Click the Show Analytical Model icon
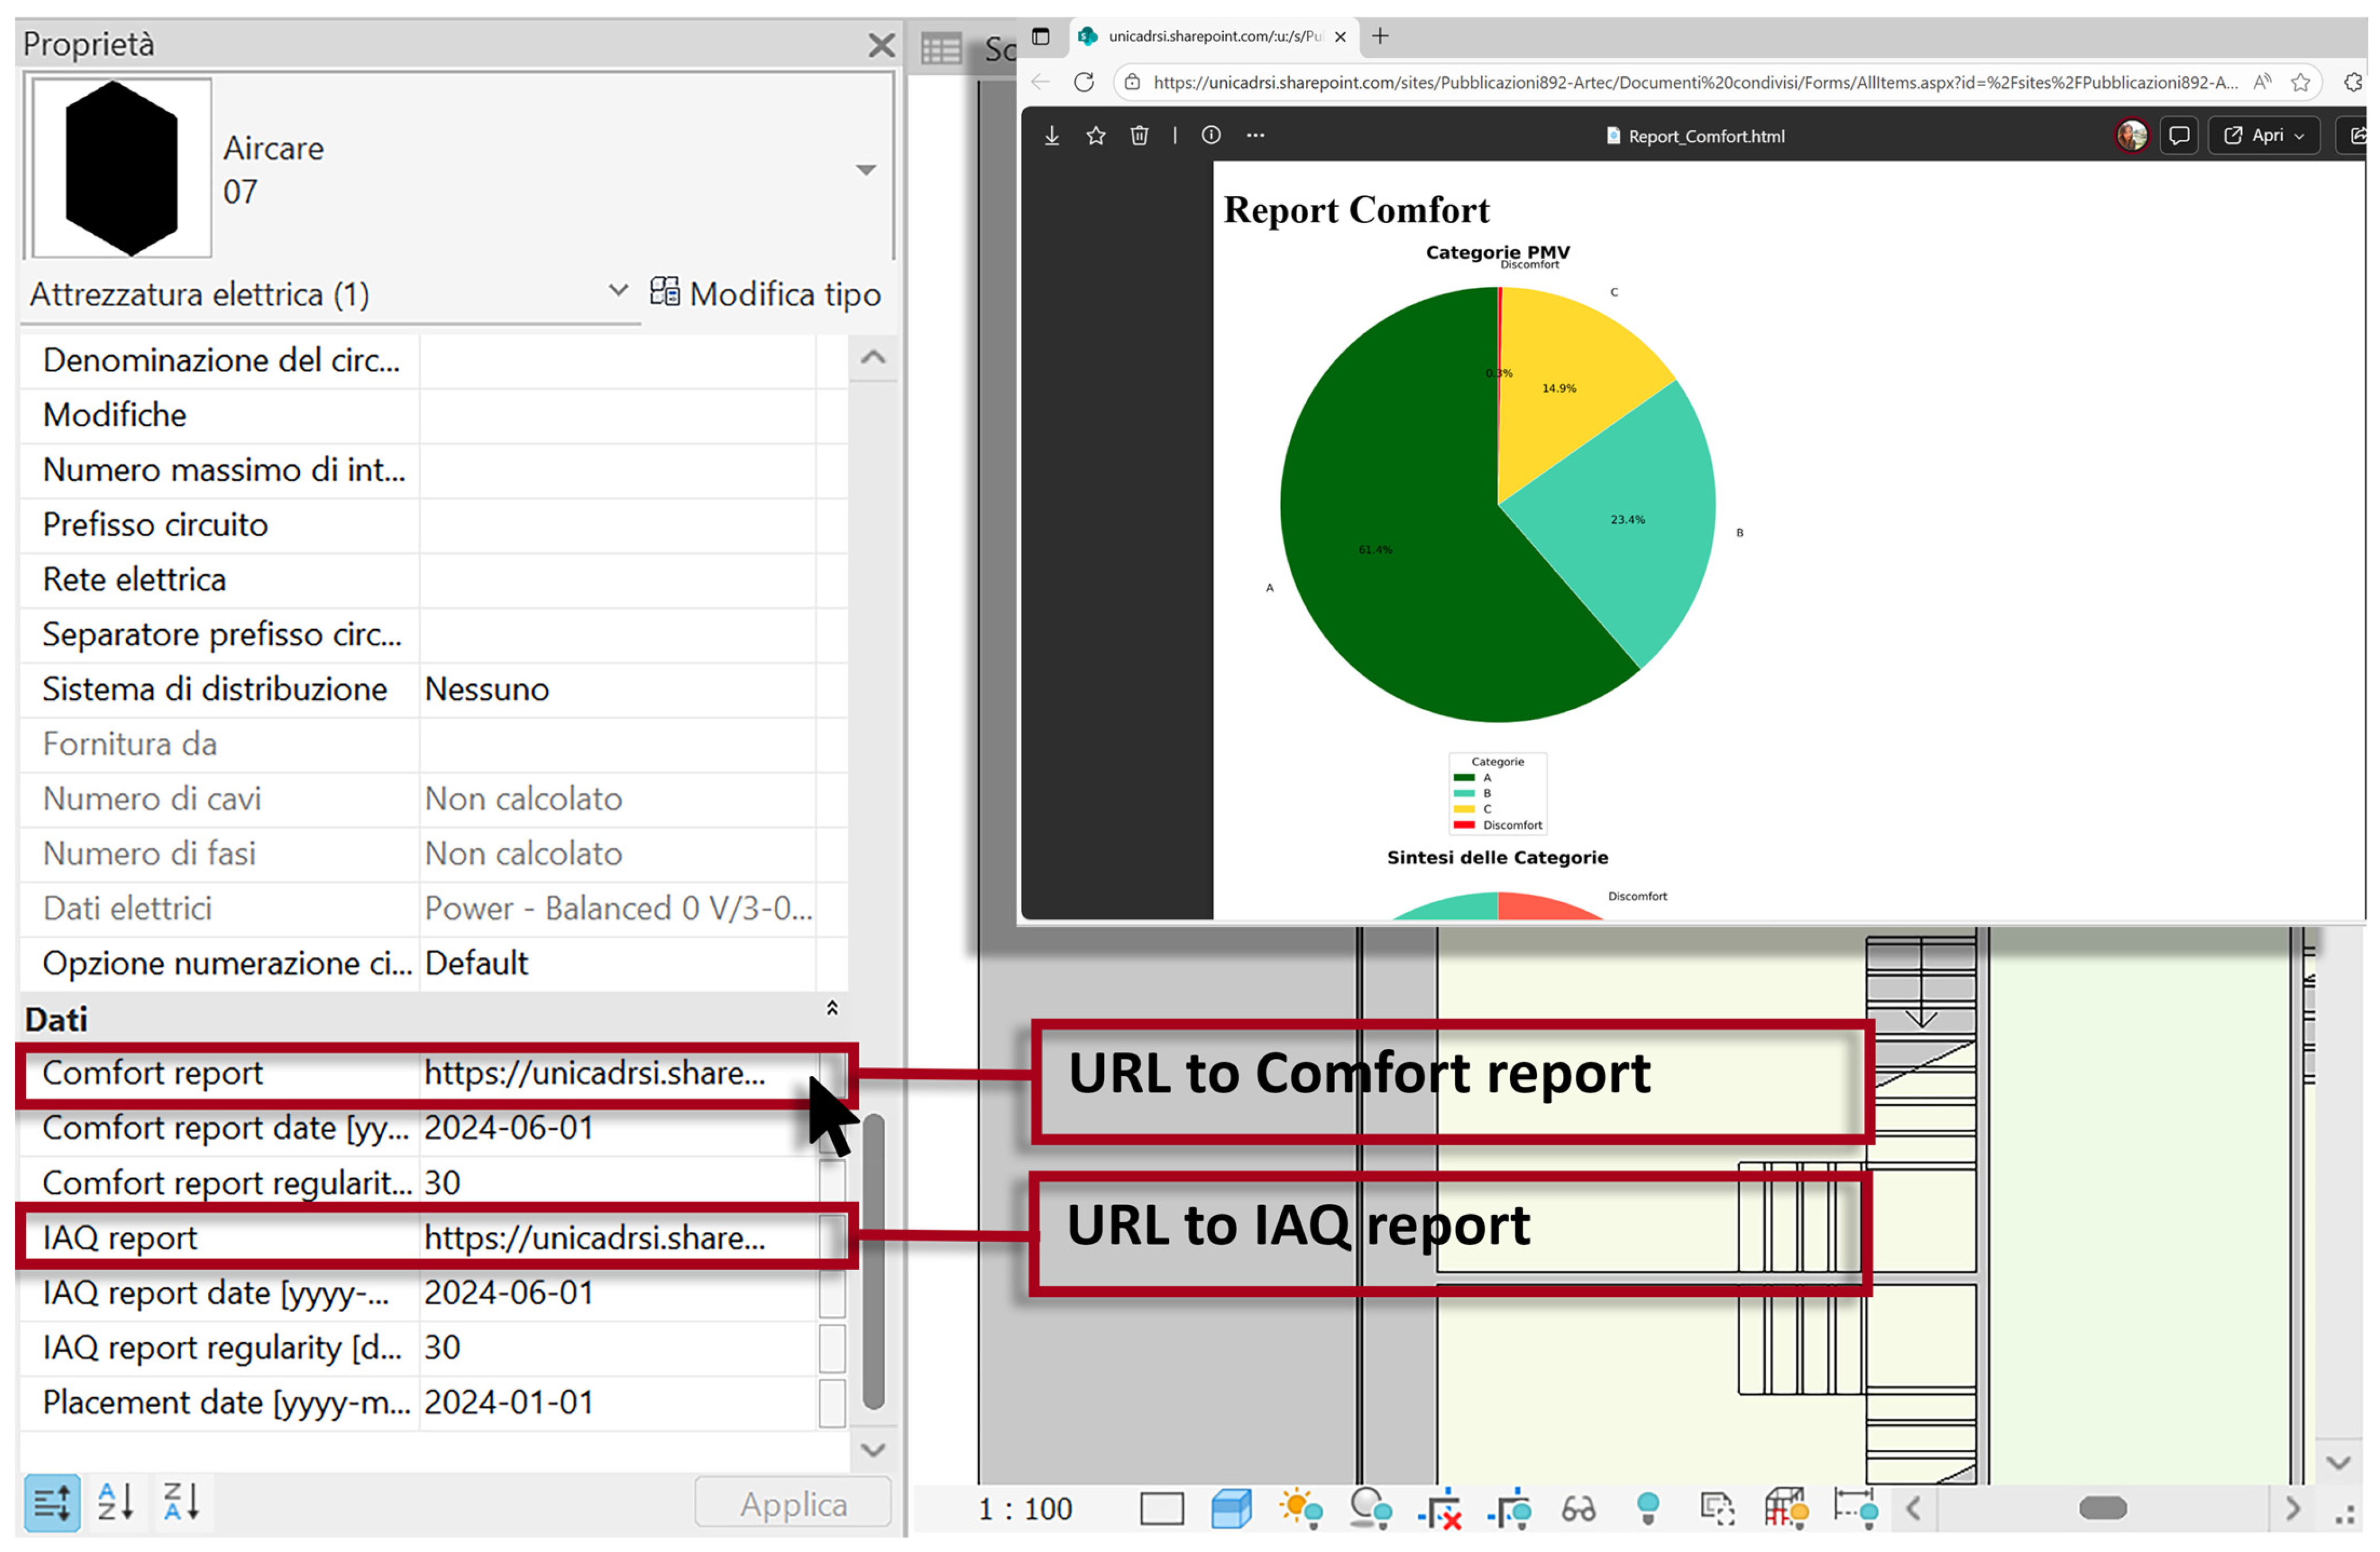2380x1552 pixels. pos(1786,1508)
